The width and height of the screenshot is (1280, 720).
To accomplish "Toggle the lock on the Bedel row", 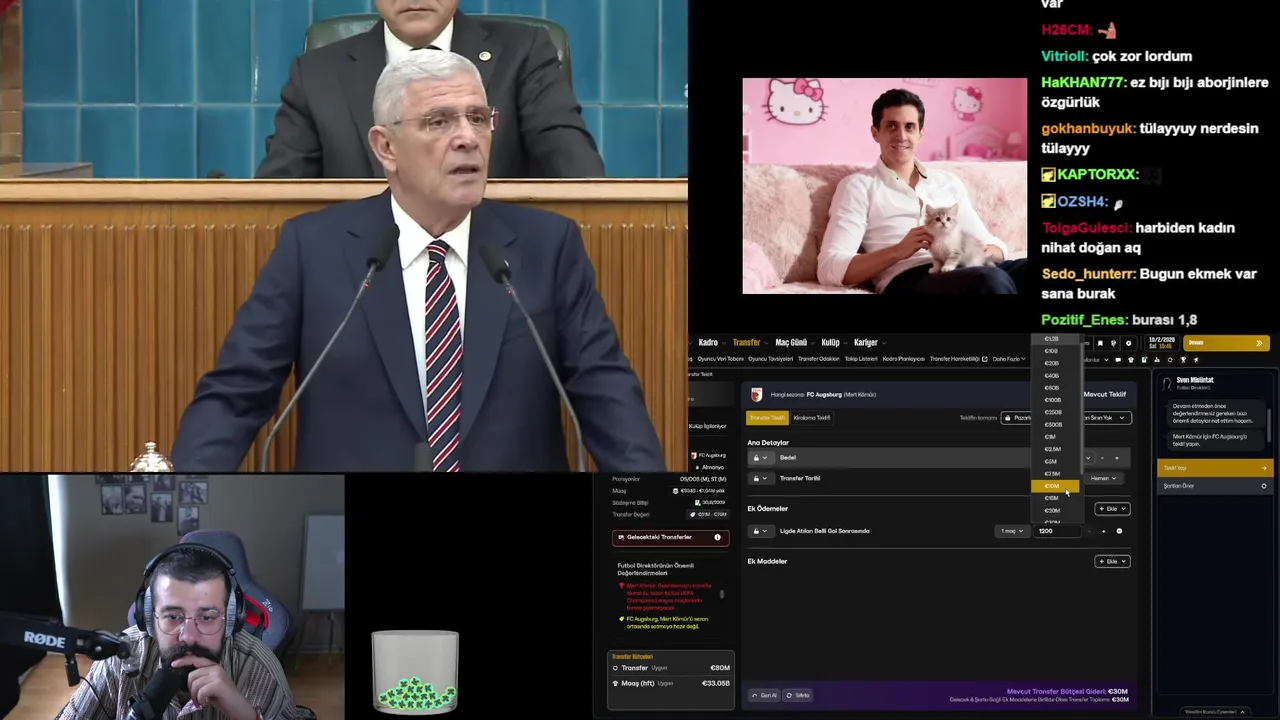I will [760, 458].
